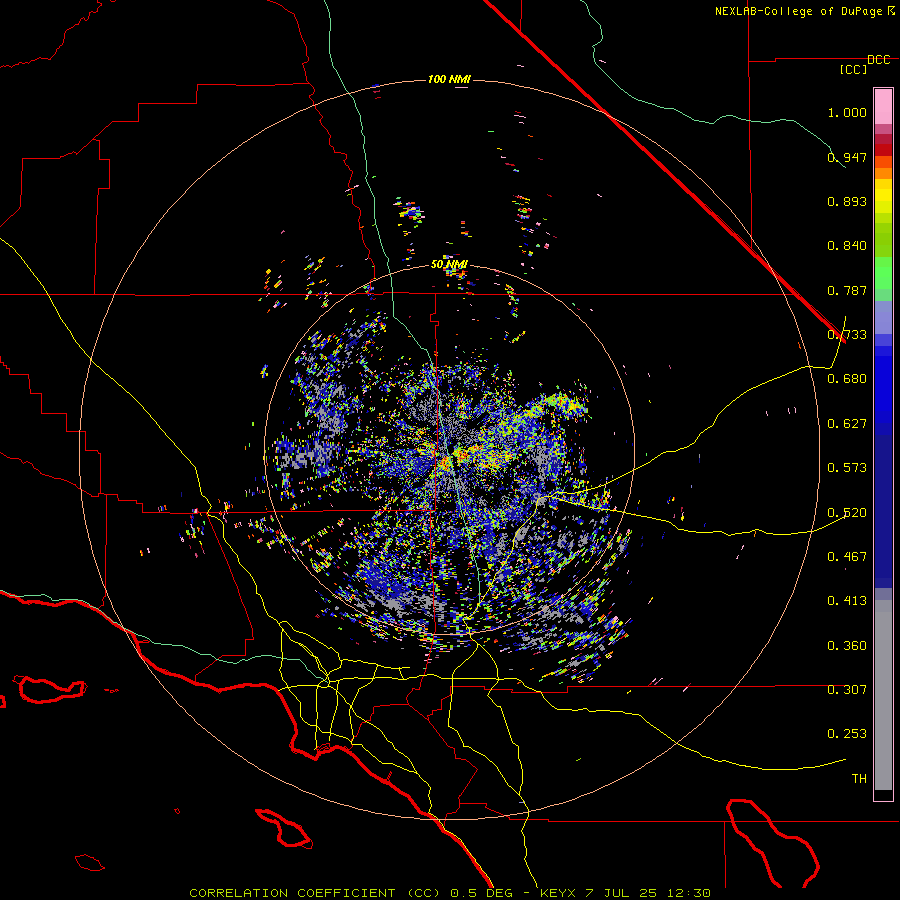Pick the red segment near 0.947 on color bar

pyautogui.click(x=883, y=150)
